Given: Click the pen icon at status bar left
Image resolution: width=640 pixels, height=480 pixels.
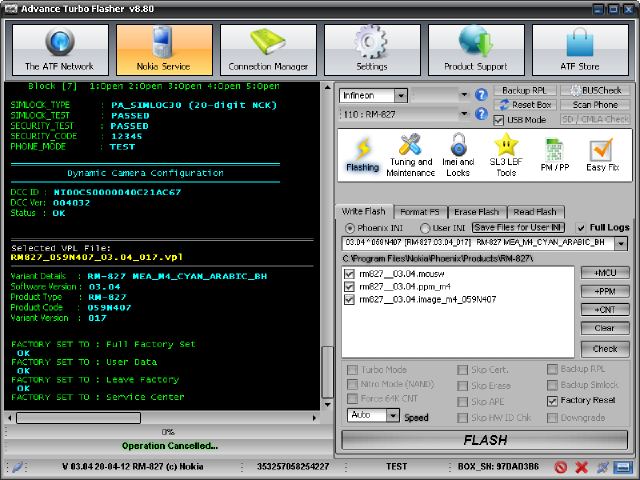Looking at the screenshot, I should point(17,467).
